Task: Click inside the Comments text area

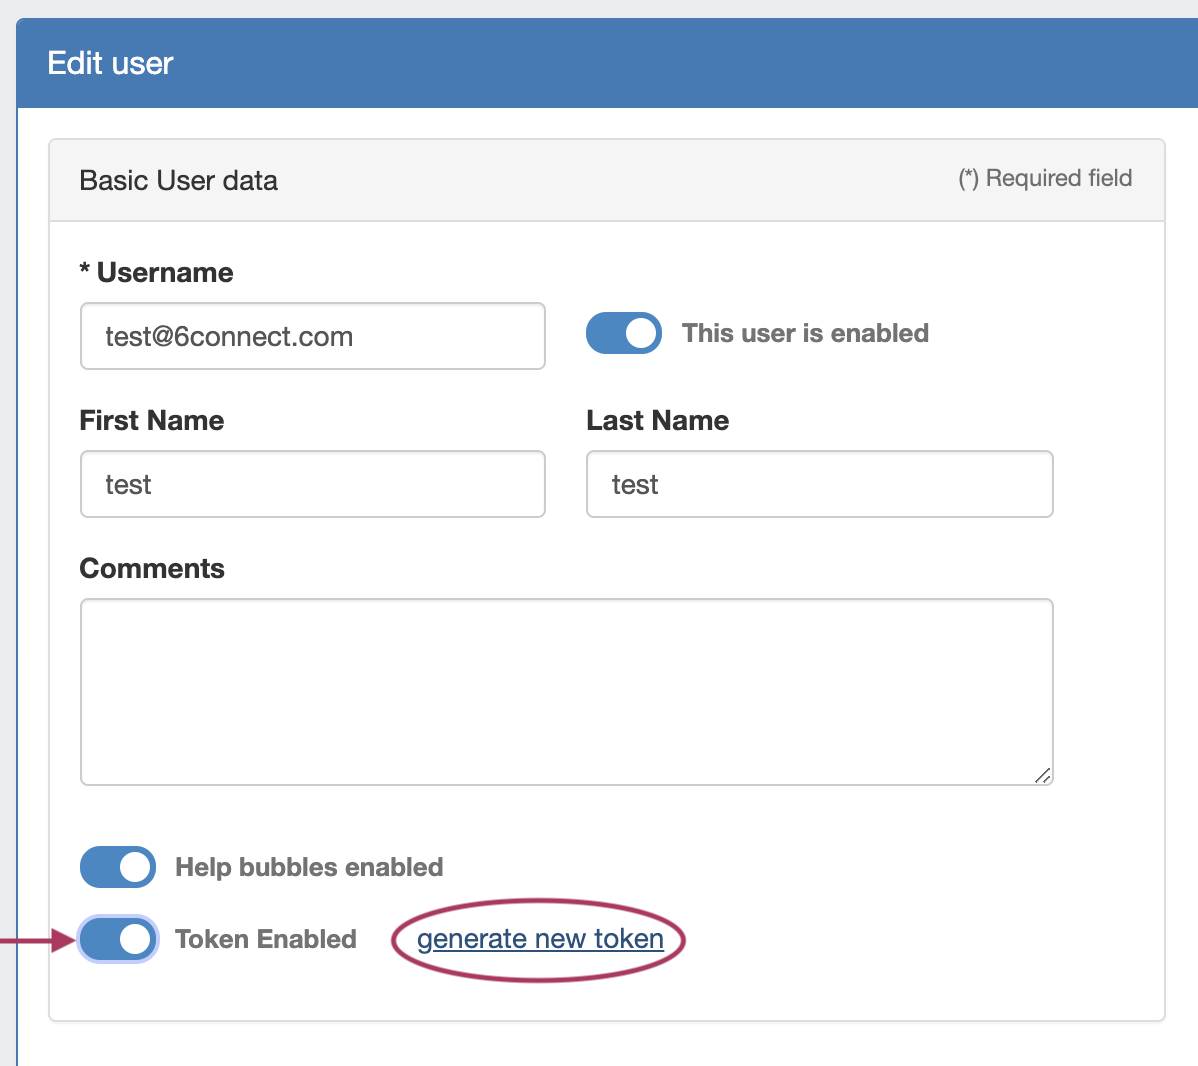Action: click(566, 691)
